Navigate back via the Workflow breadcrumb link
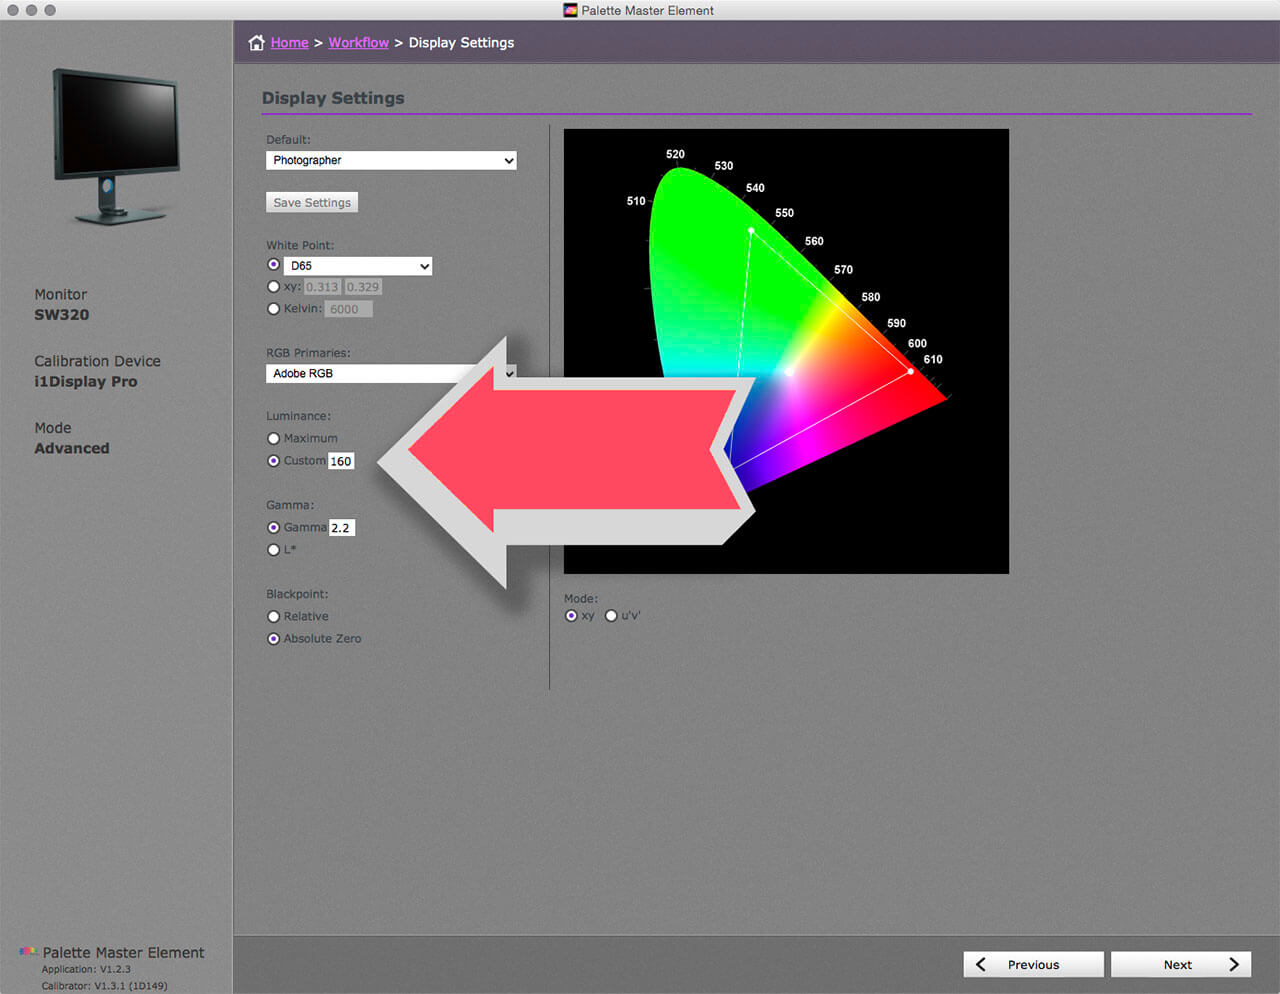The height and width of the screenshot is (994, 1280). click(358, 43)
